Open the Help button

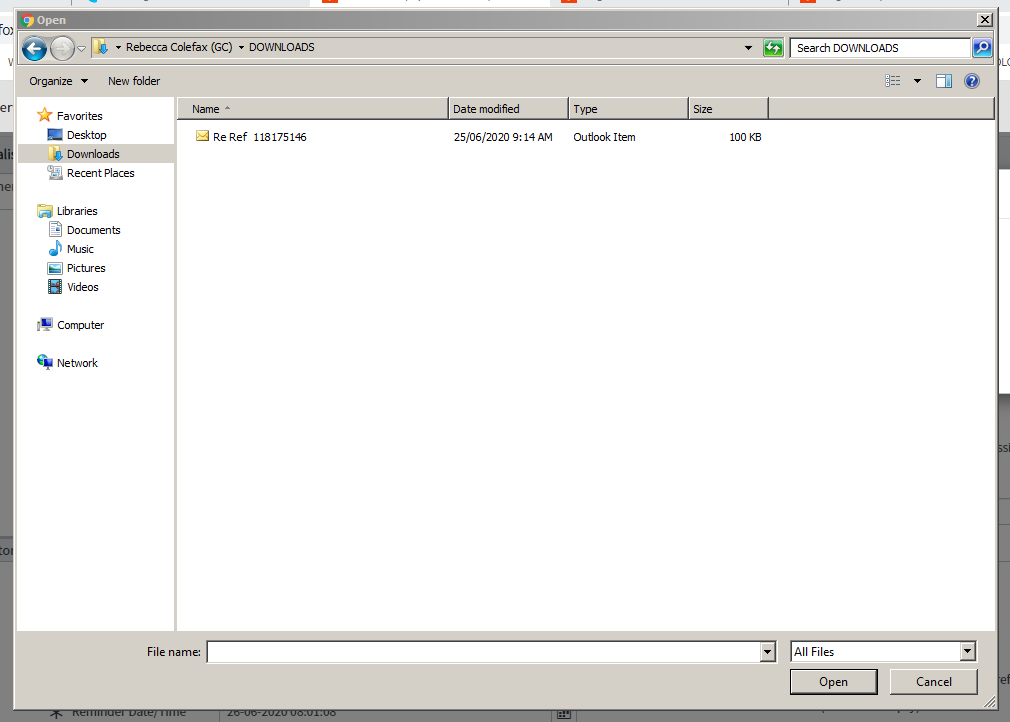click(x=971, y=81)
